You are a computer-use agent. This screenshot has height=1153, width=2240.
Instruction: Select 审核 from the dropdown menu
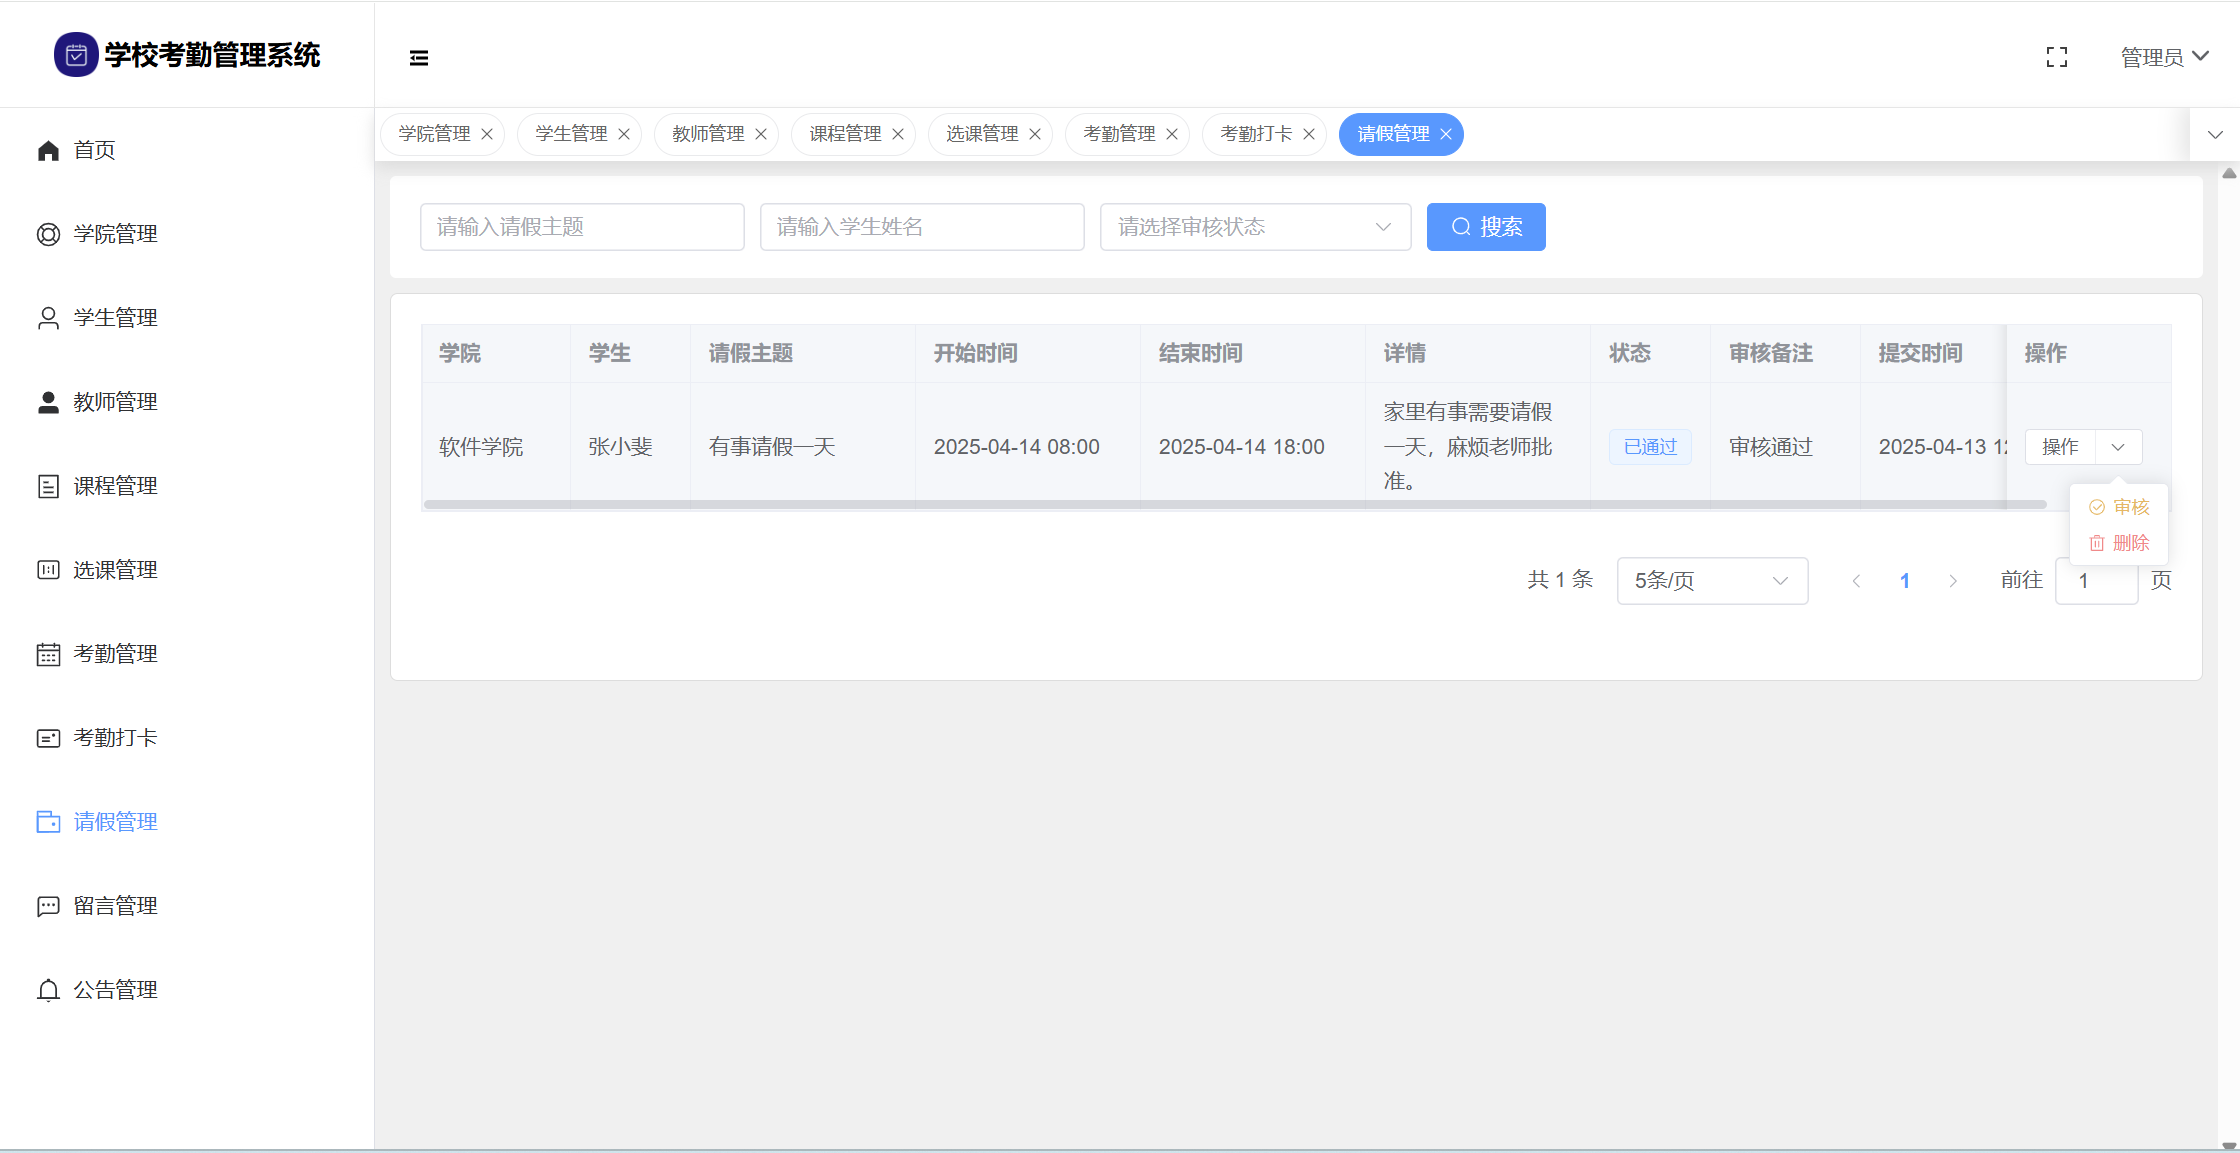click(x=2120, y=507)
